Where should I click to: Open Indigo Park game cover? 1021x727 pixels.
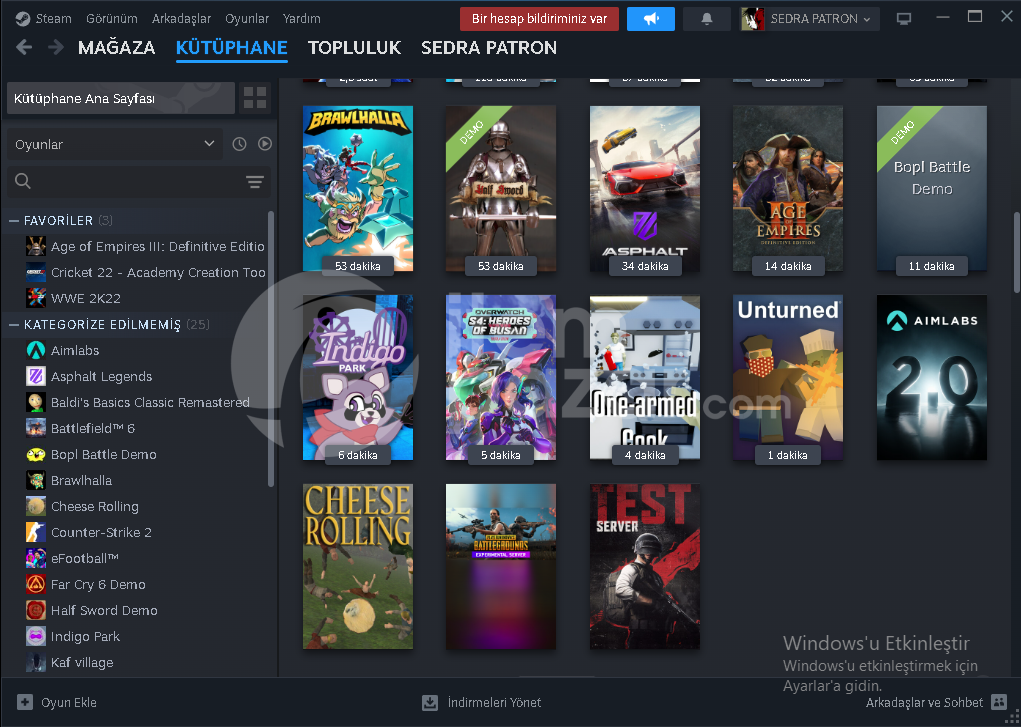click(x=357, y=377)
